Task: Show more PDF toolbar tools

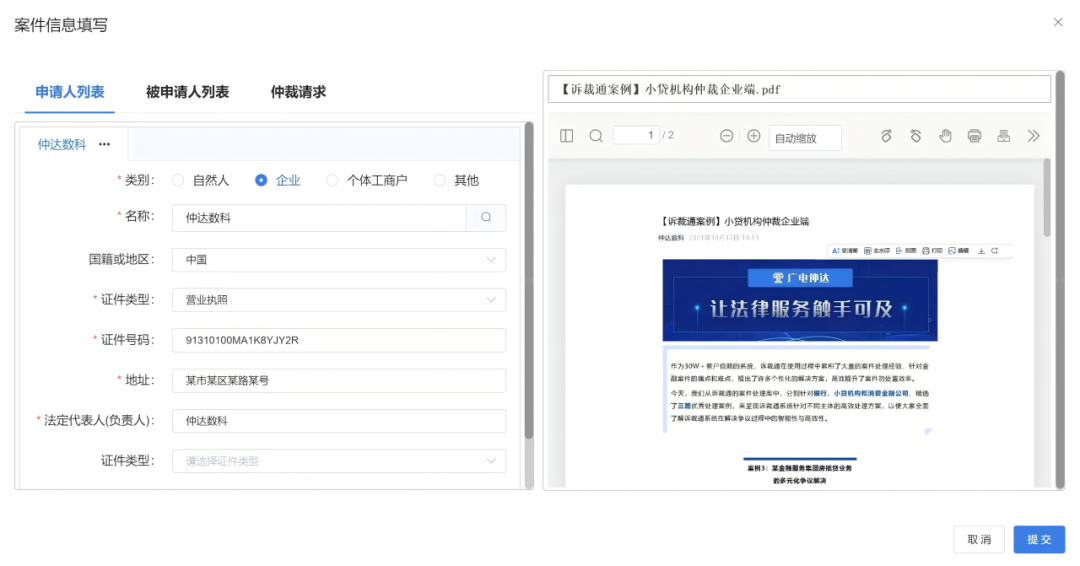Action: (1033, 136)
